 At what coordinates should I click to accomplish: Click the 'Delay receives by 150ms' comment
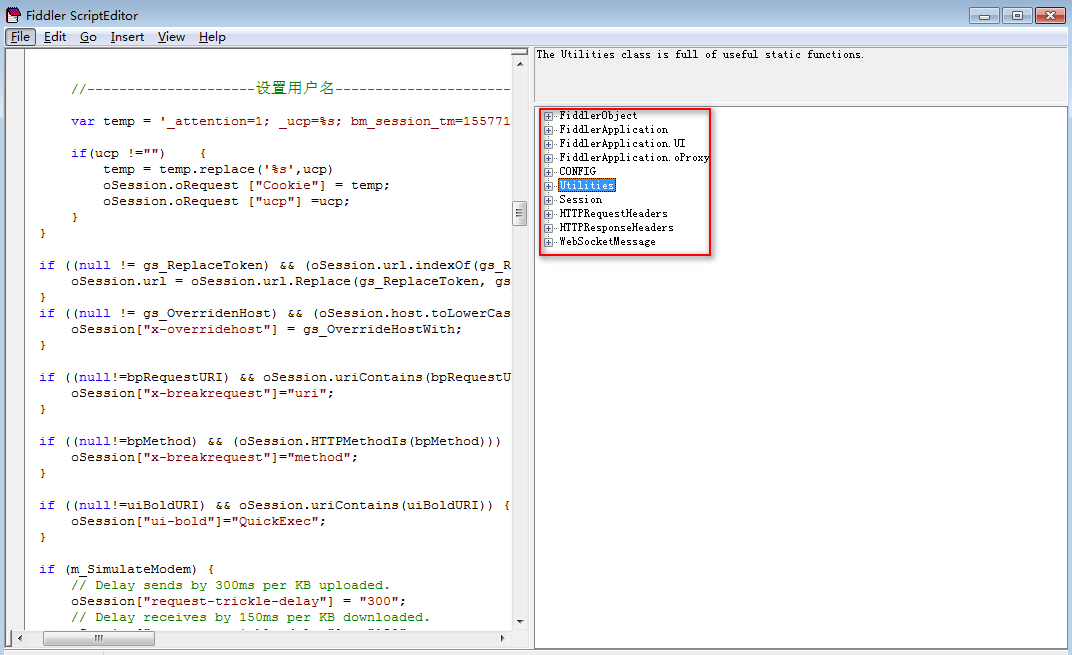[x=250, y=617]
